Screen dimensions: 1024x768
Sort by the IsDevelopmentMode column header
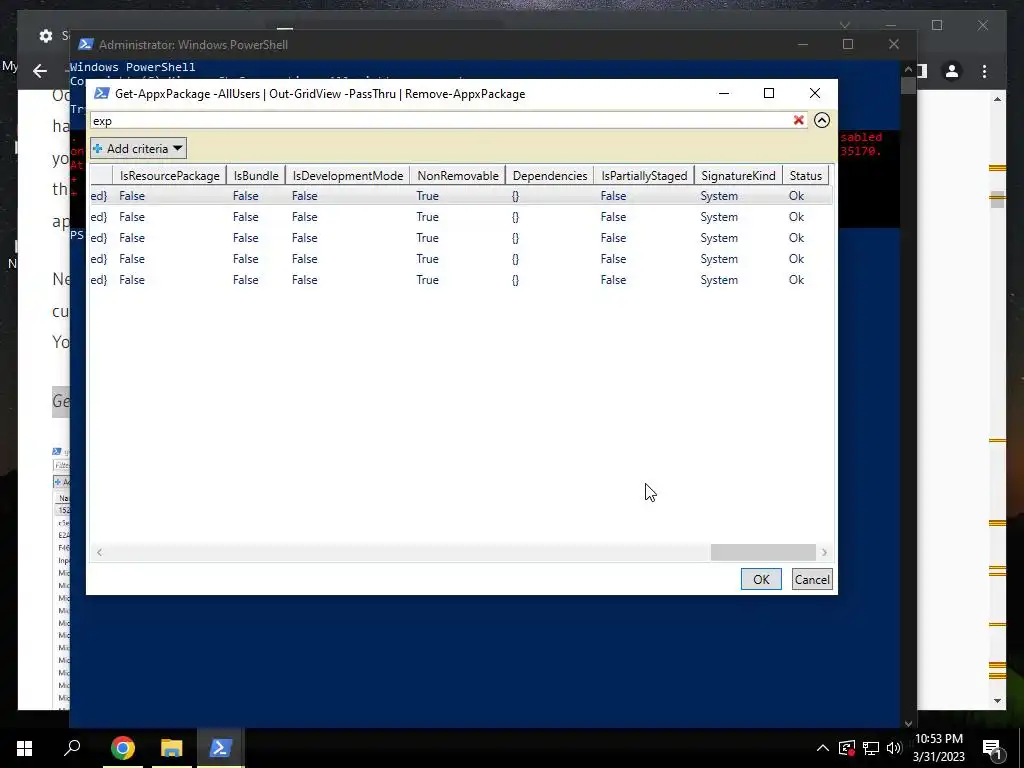click(x=347, y=176)
